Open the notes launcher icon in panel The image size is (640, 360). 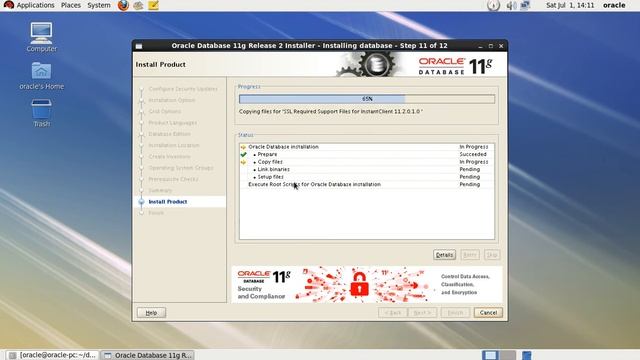coord(153,5)
